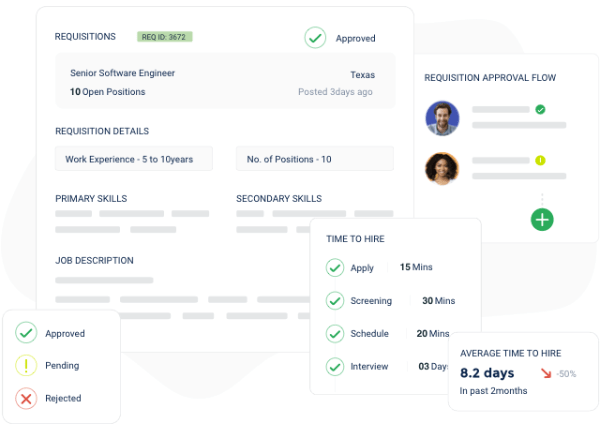Click the 10 Open Positions text
Image resolution: width=600 pixels, height=430 pixels.
[107, 92]
